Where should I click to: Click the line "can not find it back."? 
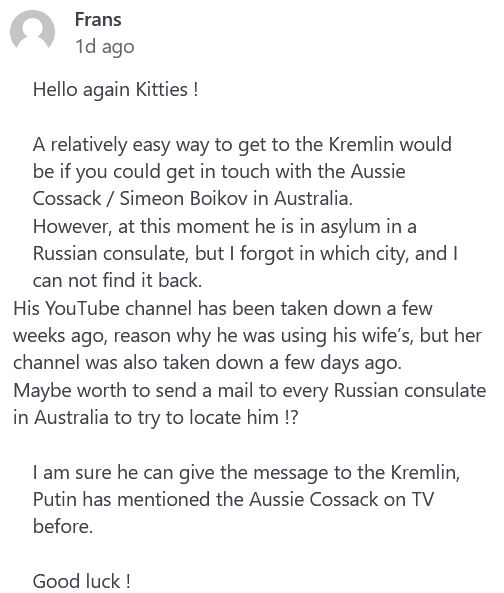[118, 280]
